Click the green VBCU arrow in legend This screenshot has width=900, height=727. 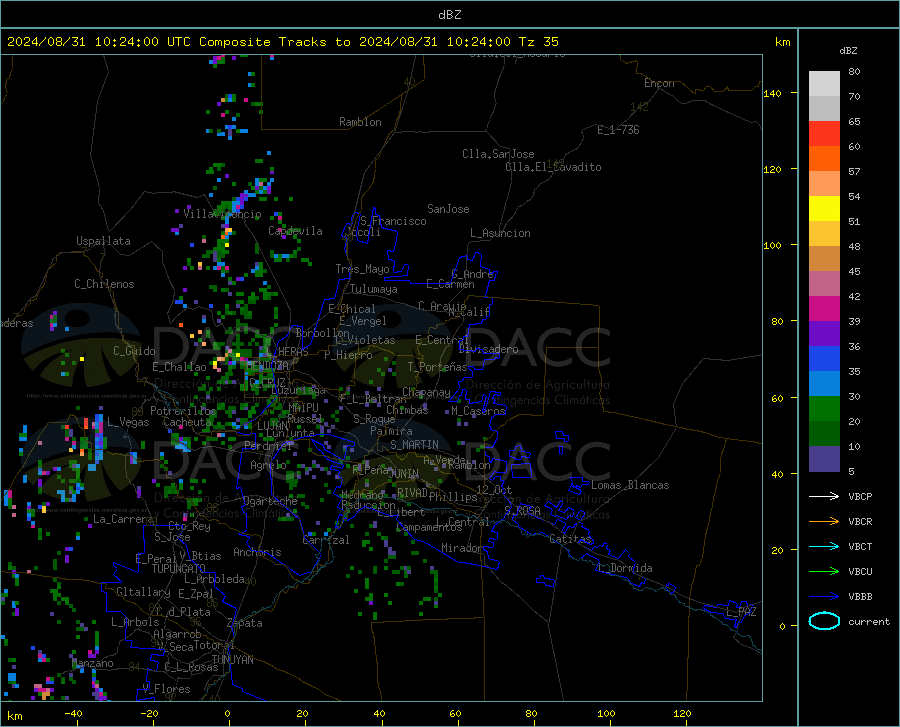[x=824, y=572]
